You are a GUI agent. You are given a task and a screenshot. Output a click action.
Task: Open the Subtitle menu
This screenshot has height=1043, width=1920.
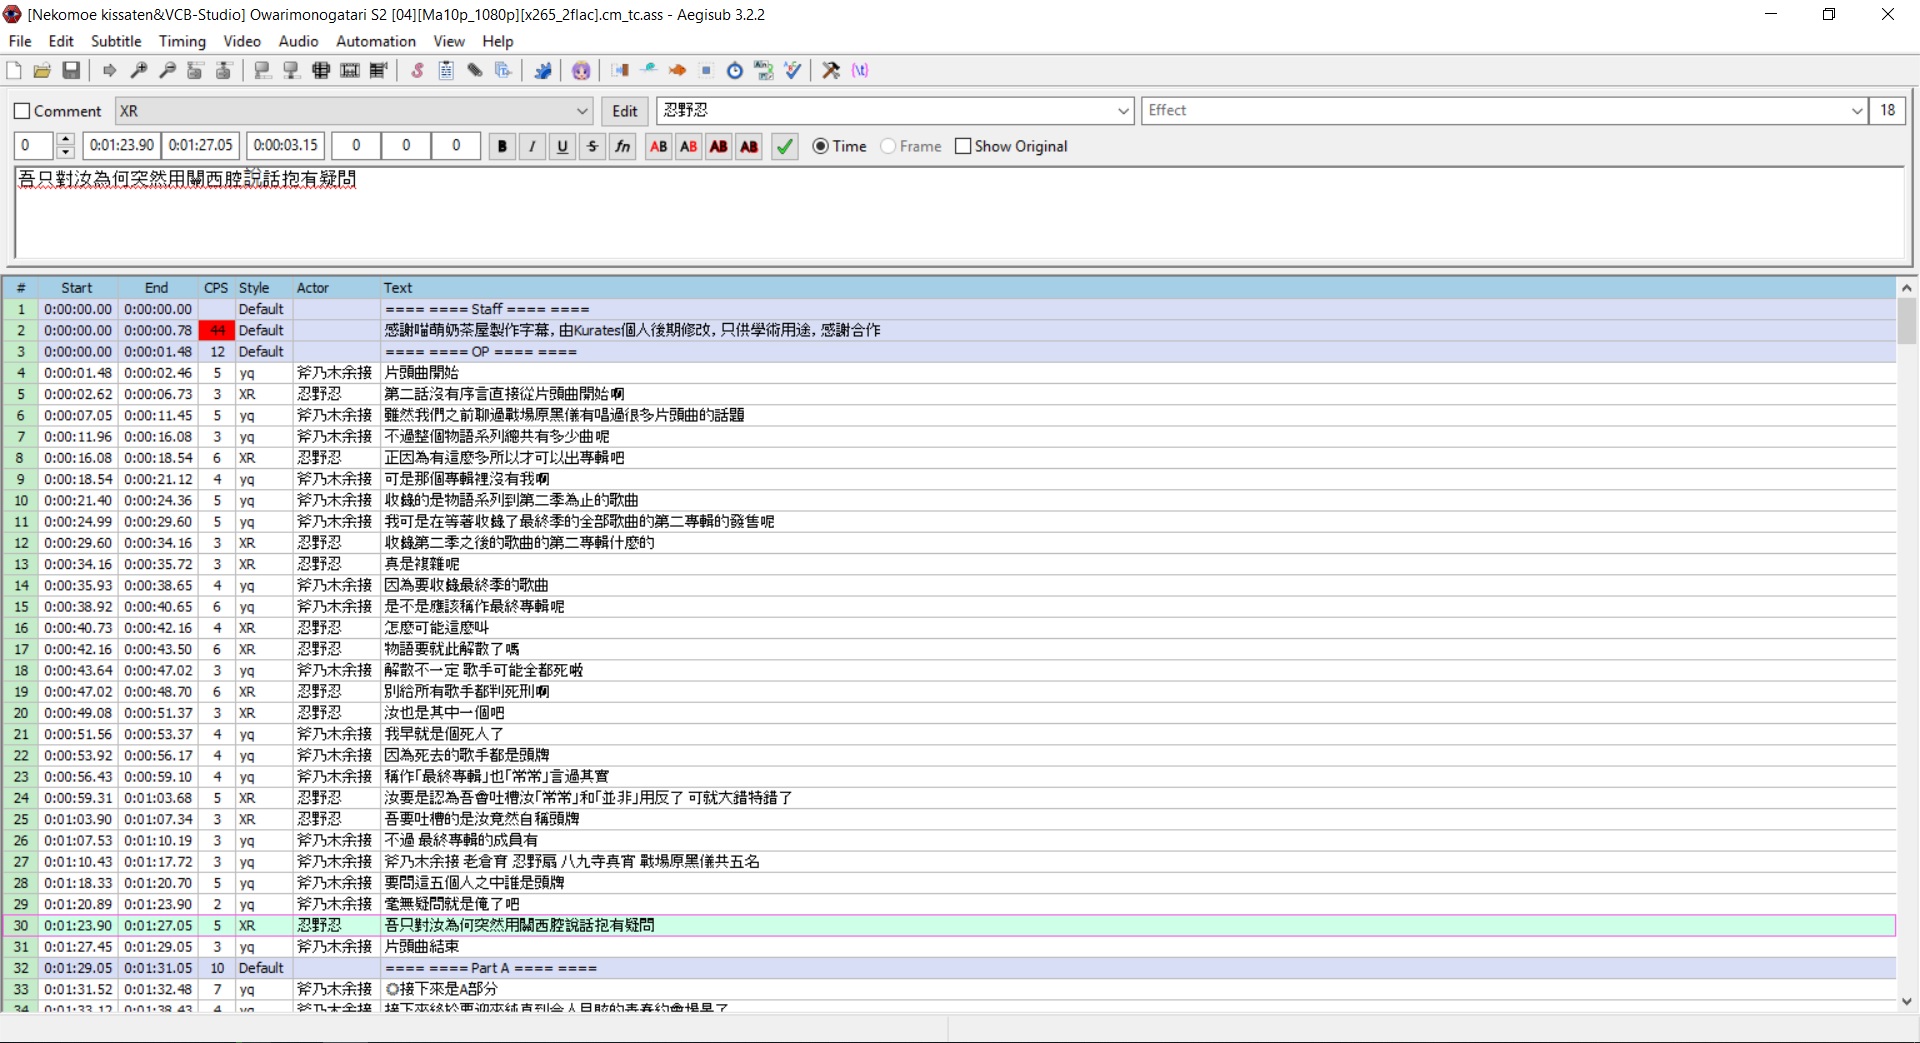tap(116, 41)
